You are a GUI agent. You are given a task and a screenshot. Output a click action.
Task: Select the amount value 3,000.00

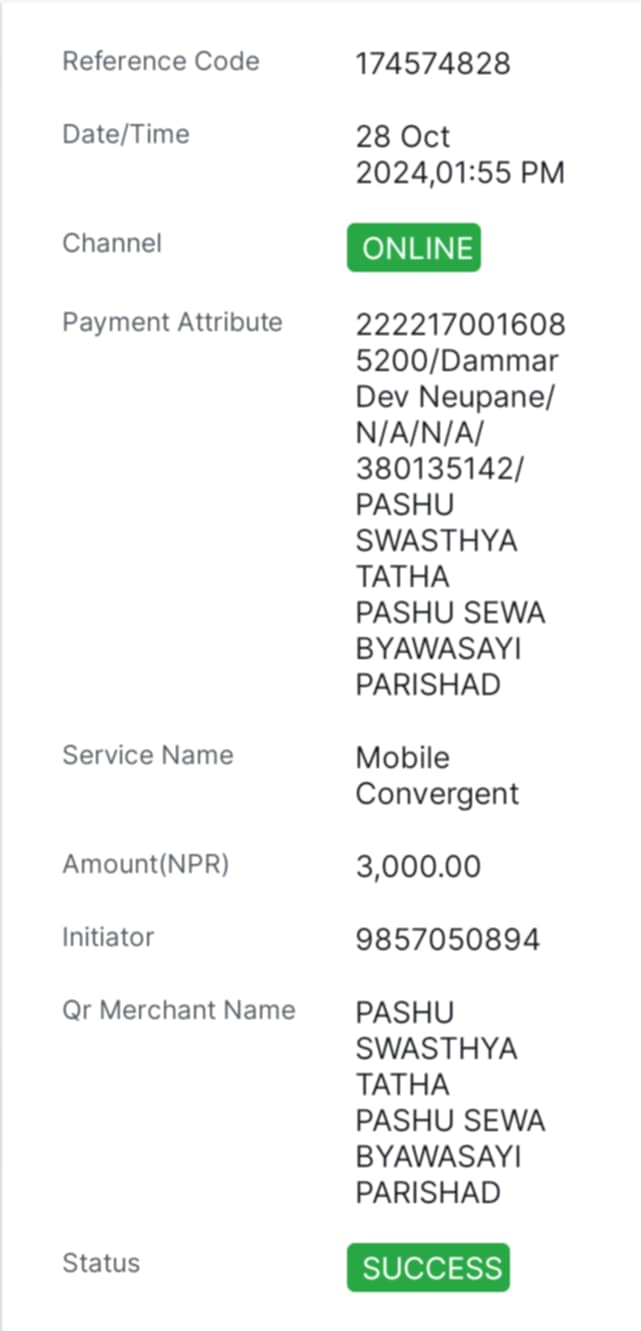418,867
